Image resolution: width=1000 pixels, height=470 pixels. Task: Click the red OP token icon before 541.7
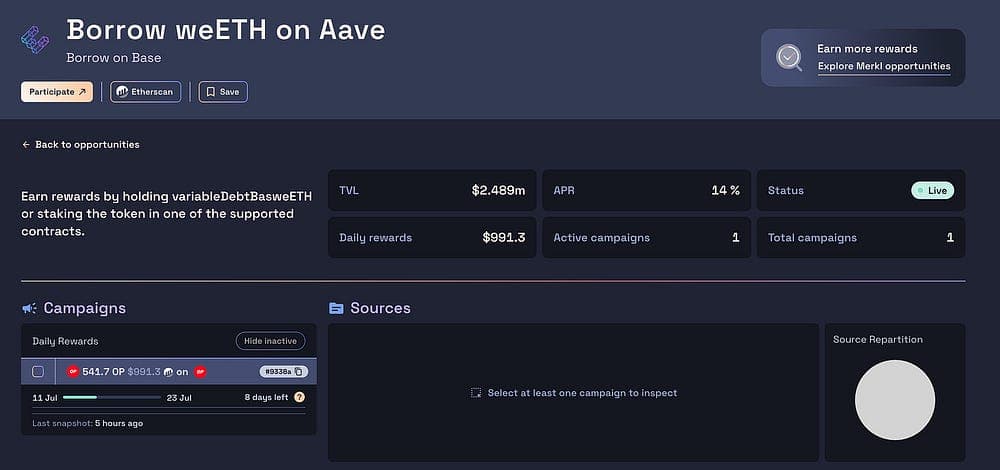pyautogui.click(x=73, y=371)
